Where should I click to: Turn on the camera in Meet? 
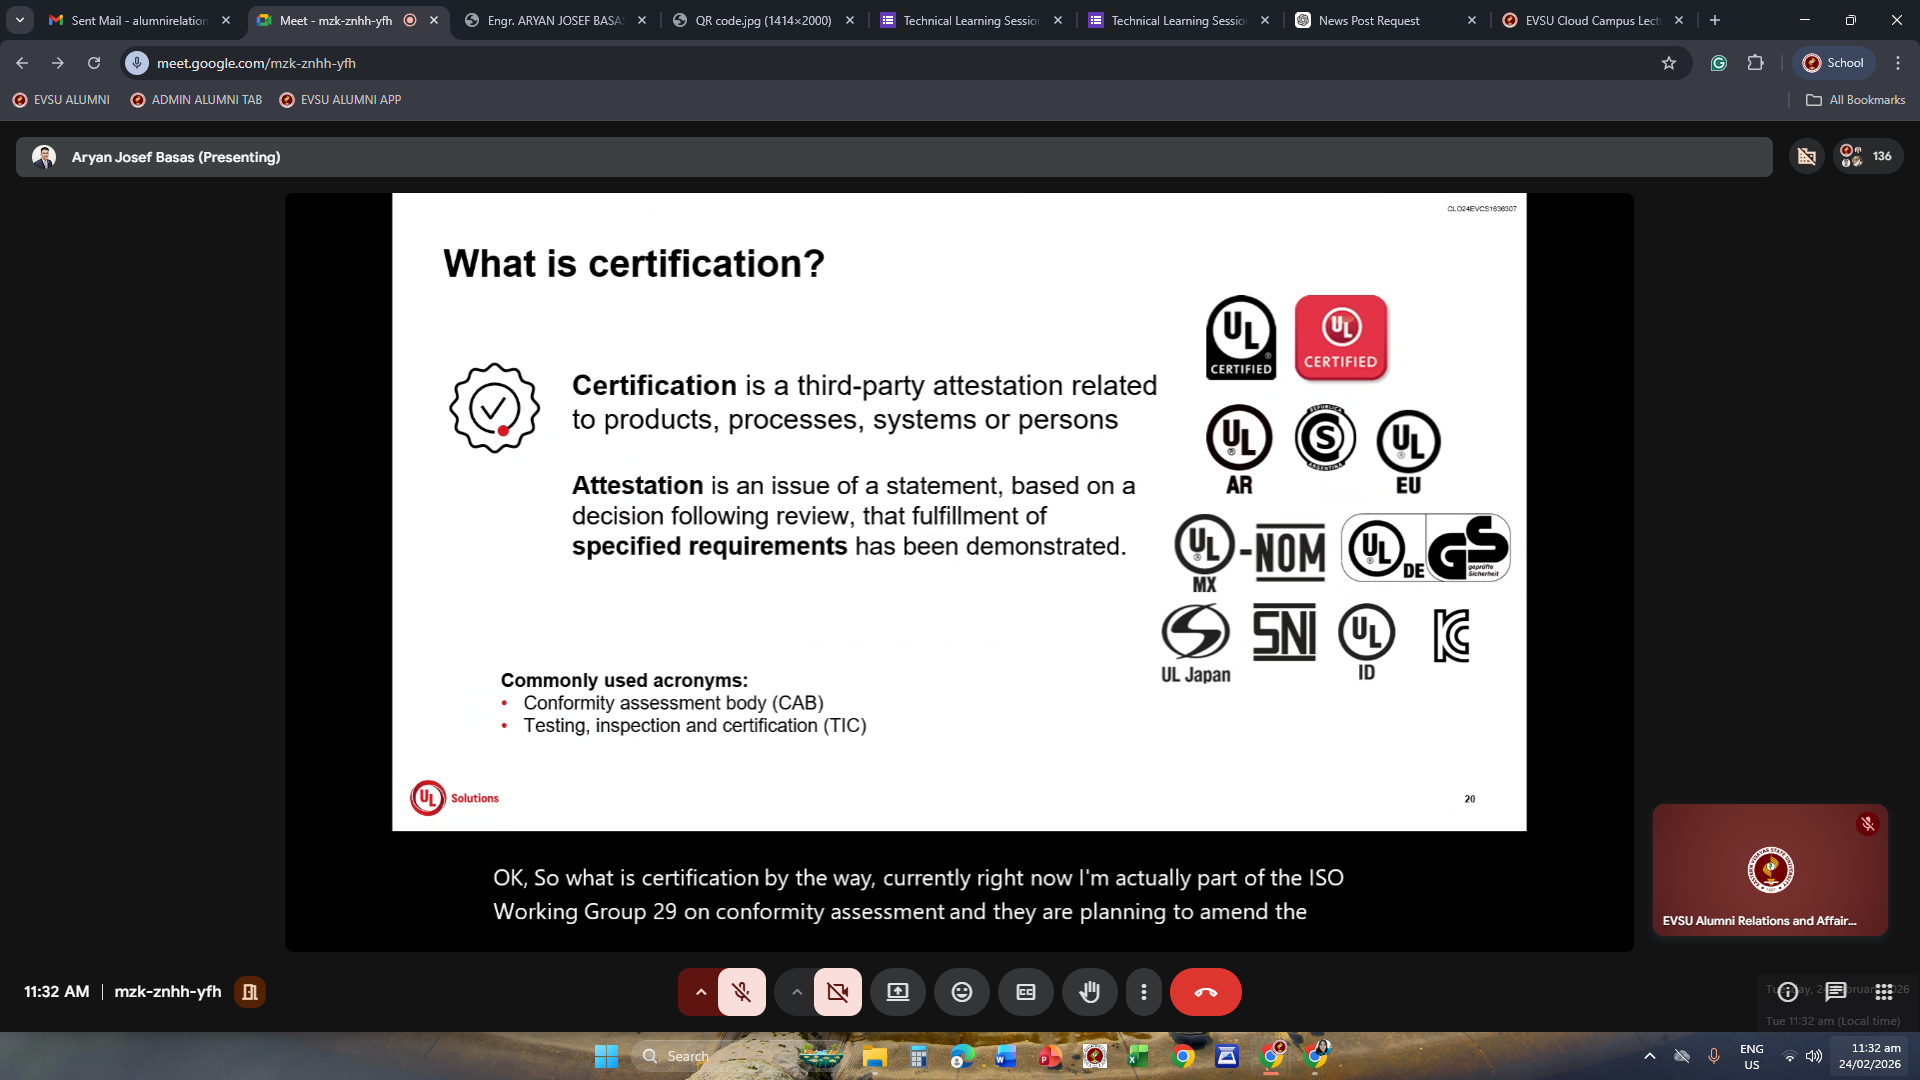coord(837,992)
